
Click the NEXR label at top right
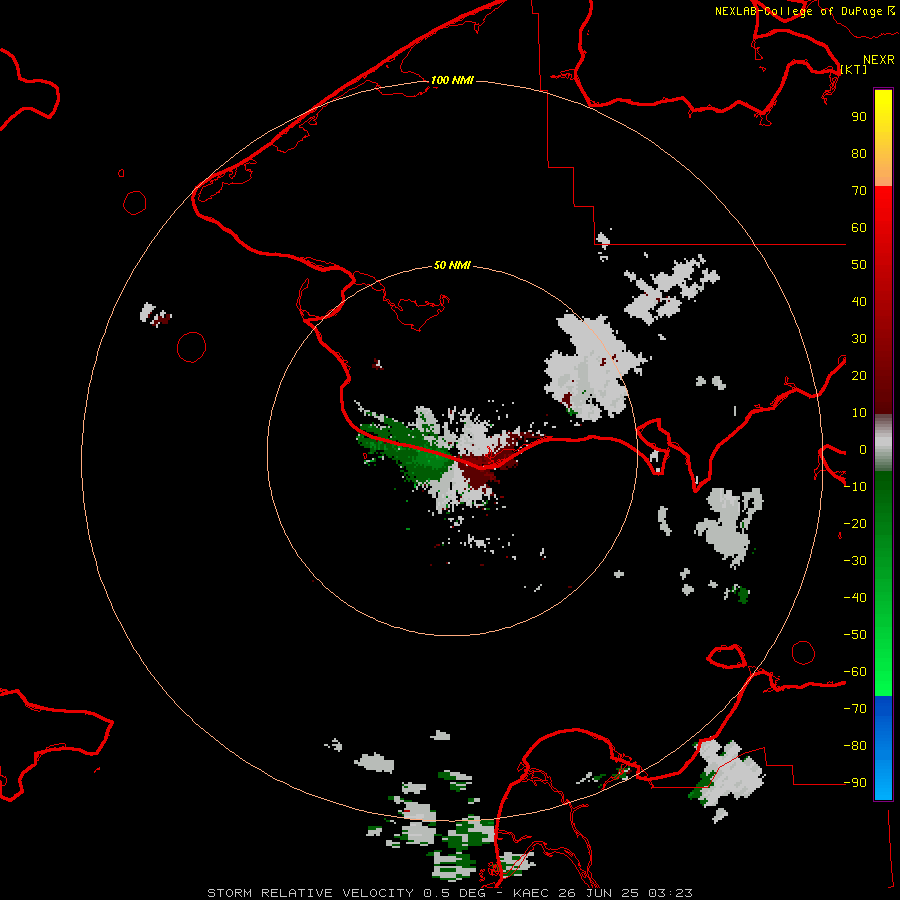tap(878, 60)
